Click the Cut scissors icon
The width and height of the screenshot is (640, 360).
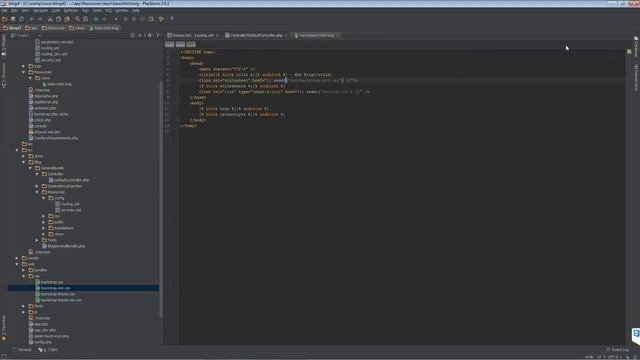50,19
